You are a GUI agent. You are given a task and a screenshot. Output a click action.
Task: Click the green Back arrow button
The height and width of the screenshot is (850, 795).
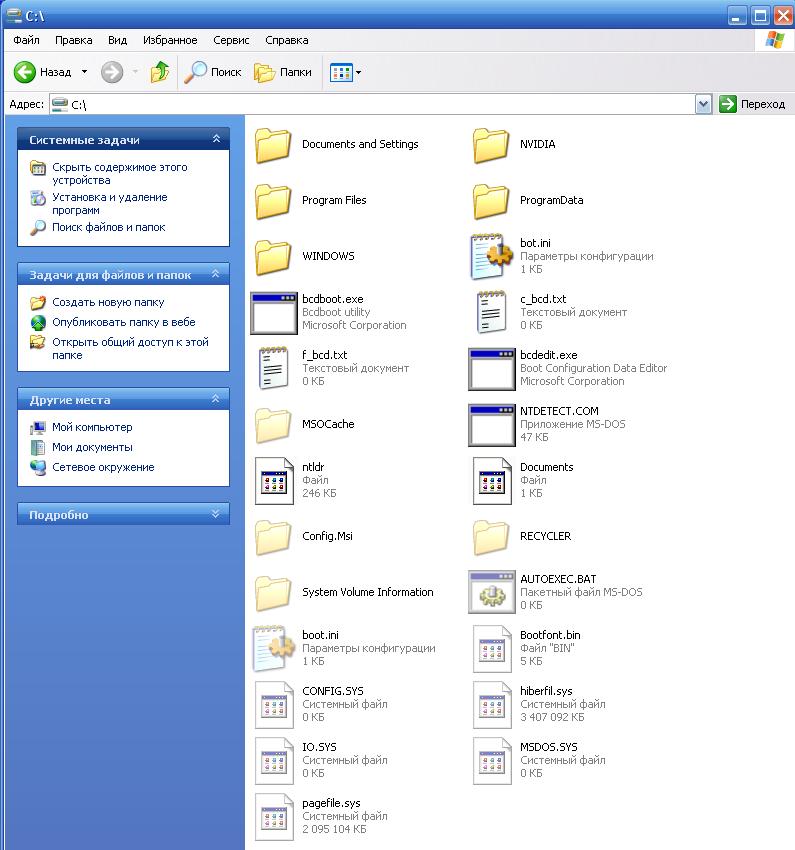25,72
